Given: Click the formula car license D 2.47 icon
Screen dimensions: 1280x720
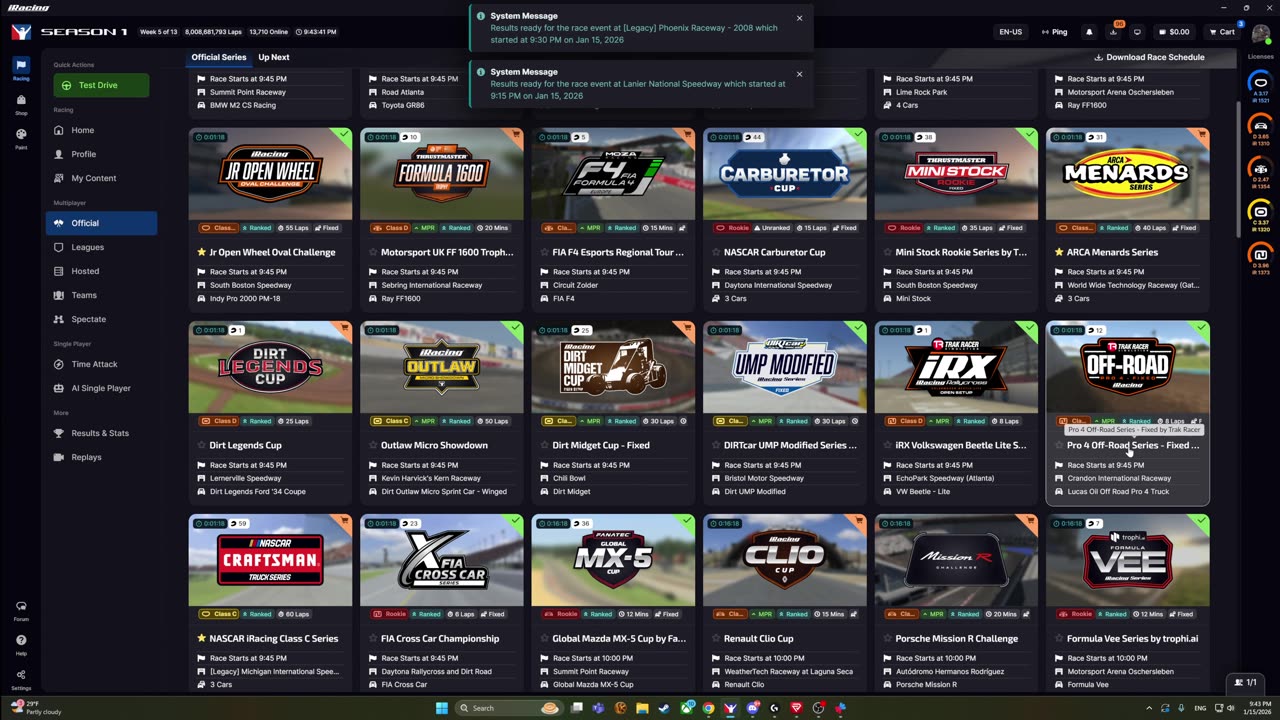Looking at the screenshot, I should (1261, 171).
